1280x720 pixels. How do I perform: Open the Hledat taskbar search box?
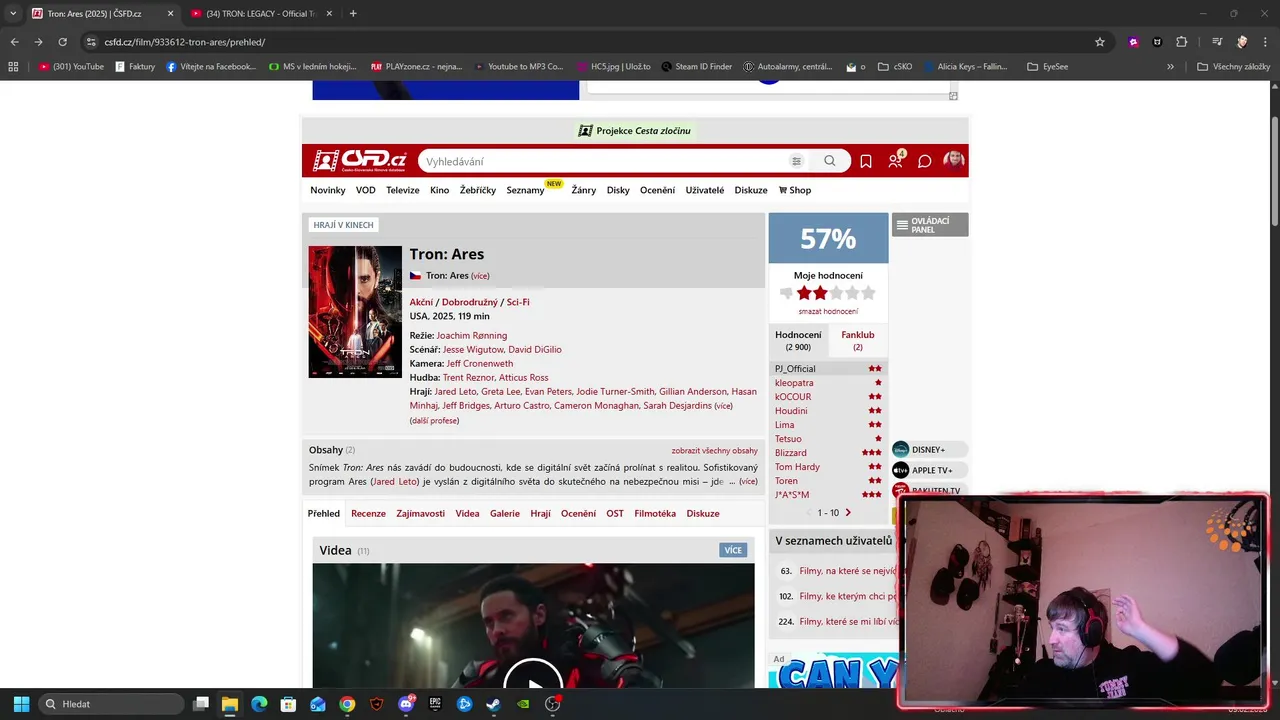(x=112, y=704)
